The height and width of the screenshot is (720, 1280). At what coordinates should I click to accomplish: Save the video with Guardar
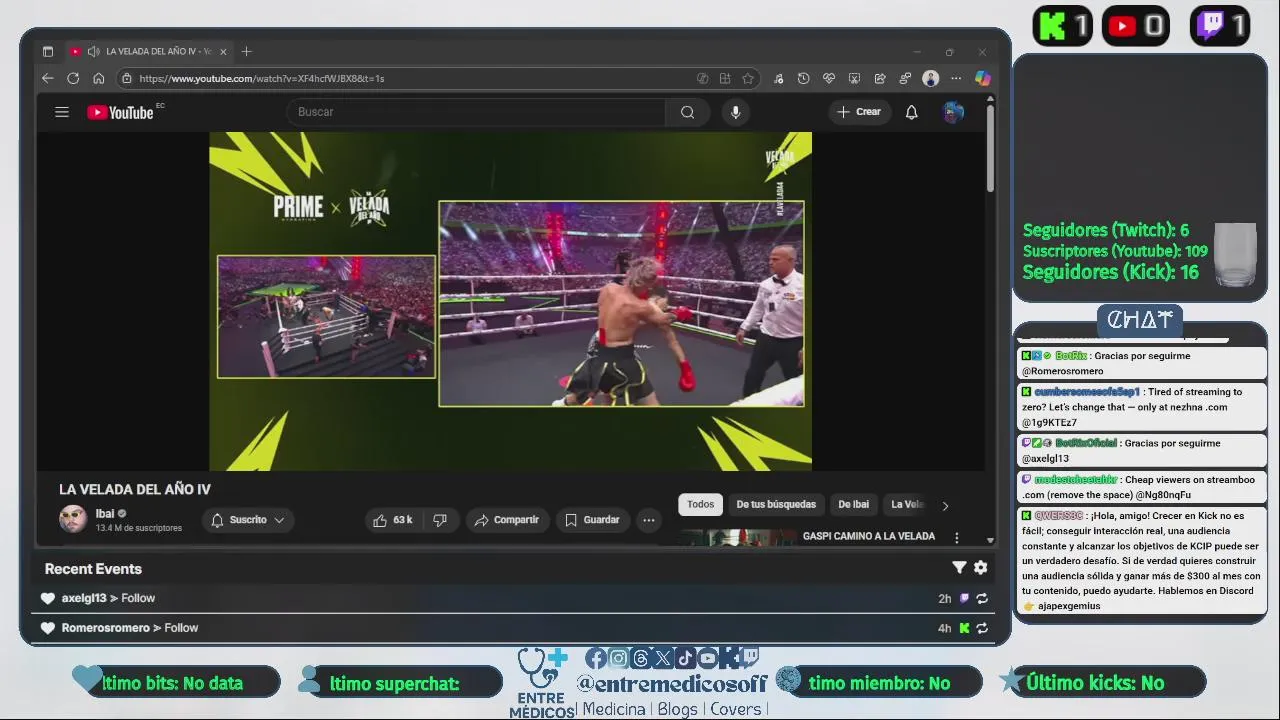click(592, 520)
